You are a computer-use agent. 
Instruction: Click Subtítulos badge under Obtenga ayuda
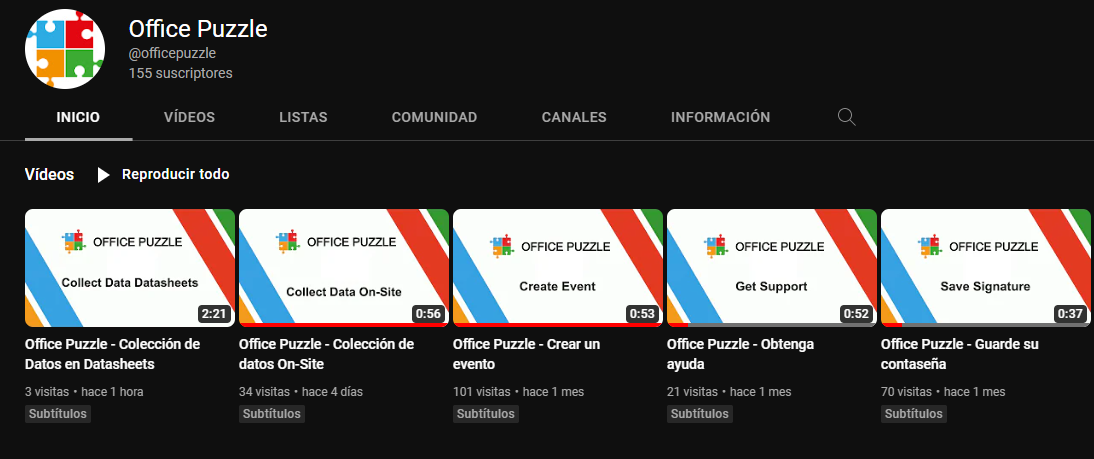pos(700,414)
